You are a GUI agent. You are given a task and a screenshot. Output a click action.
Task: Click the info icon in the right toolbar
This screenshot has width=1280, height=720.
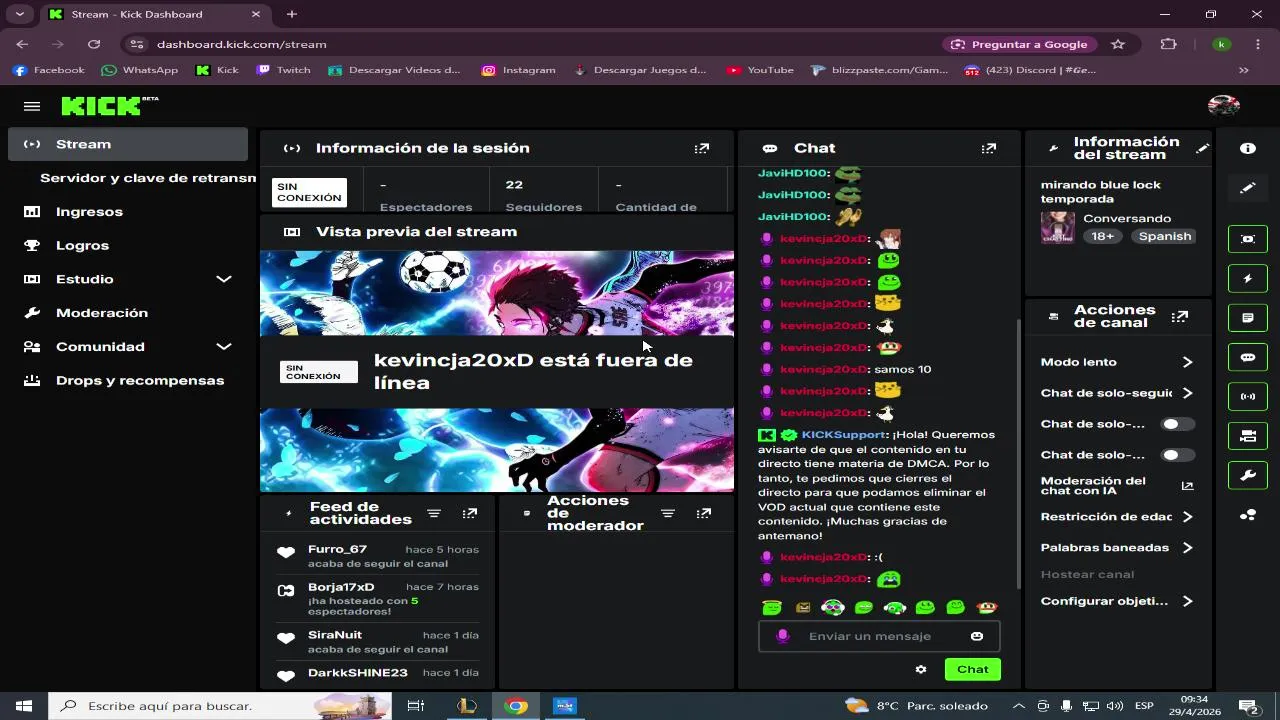1248,148
